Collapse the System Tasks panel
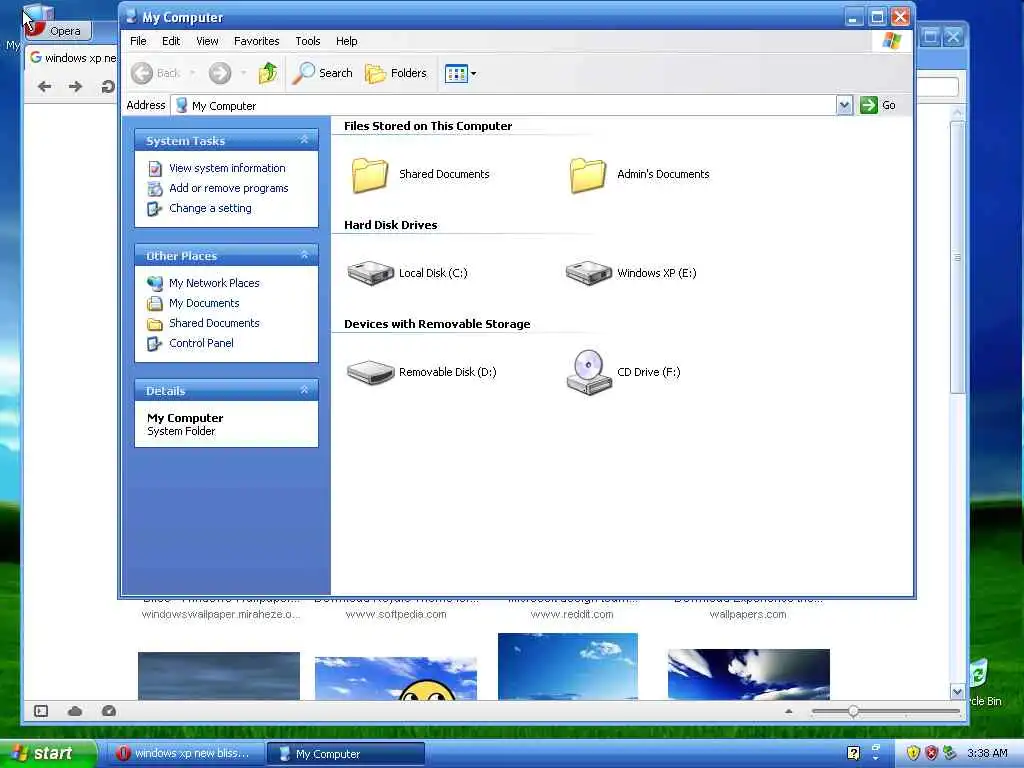Image resolution: width=1024 pixels, height=768 pixels. [x=304, y=140]
